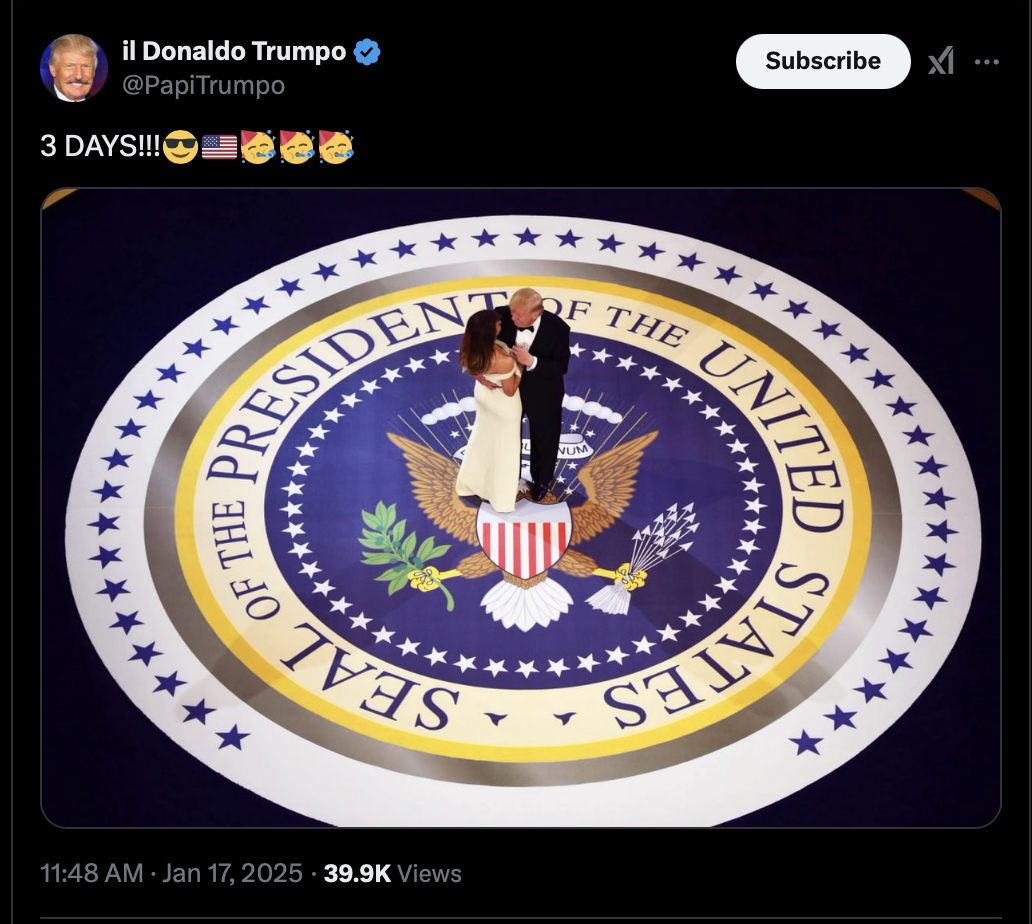Open the @PapiTrumpo handle link

click(x=203, y=85)
